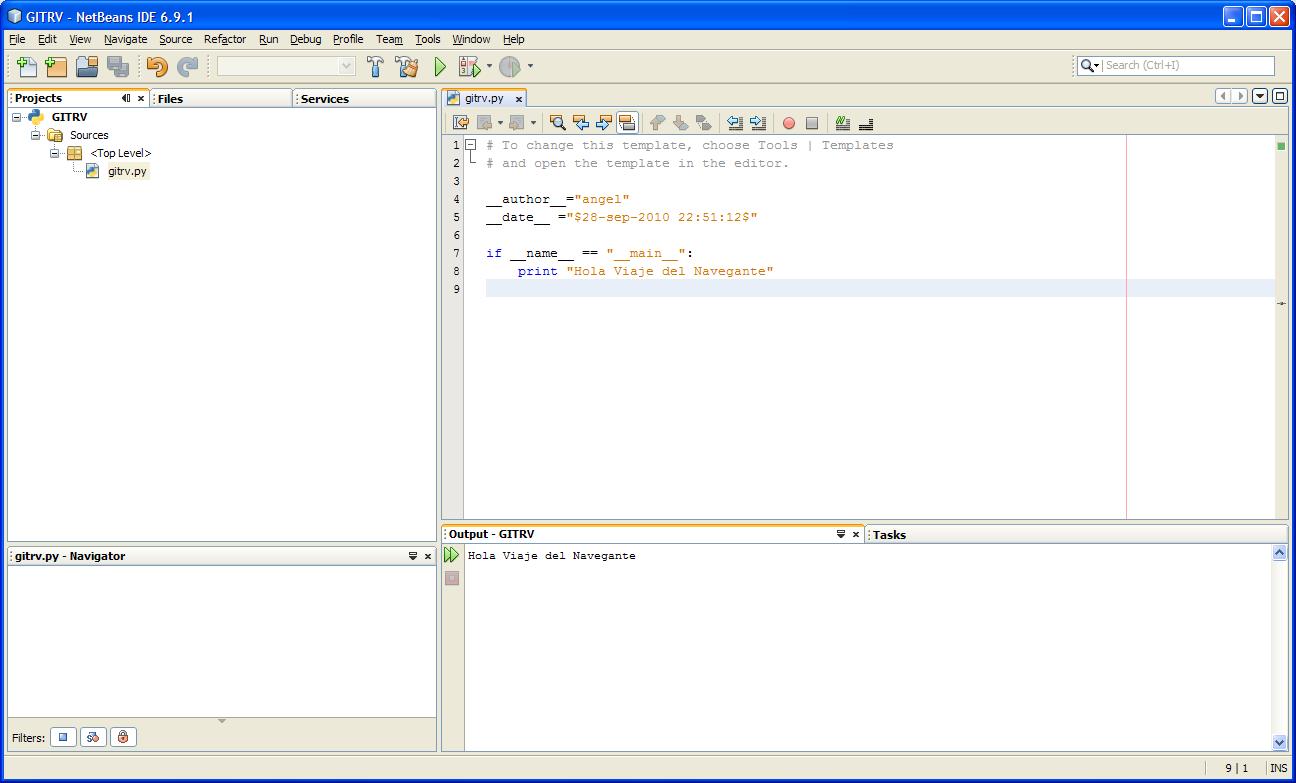1296x783 pixels.
Task: Maximize the editor window button
Action: 1279,96
